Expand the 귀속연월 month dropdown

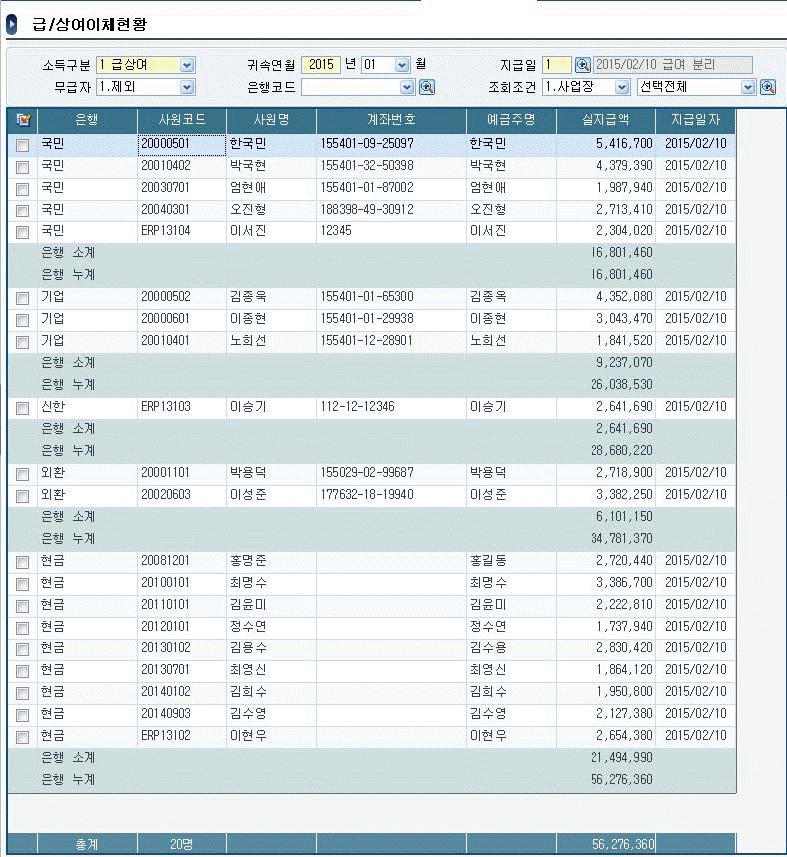[x=402, y=65]
